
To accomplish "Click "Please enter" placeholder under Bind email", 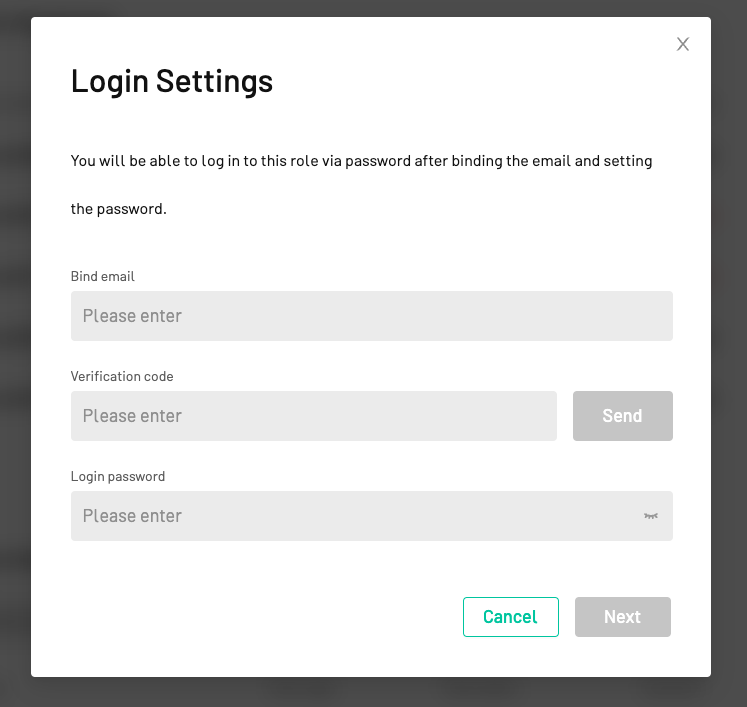I will pyautogui.click(x=132, y=316).
